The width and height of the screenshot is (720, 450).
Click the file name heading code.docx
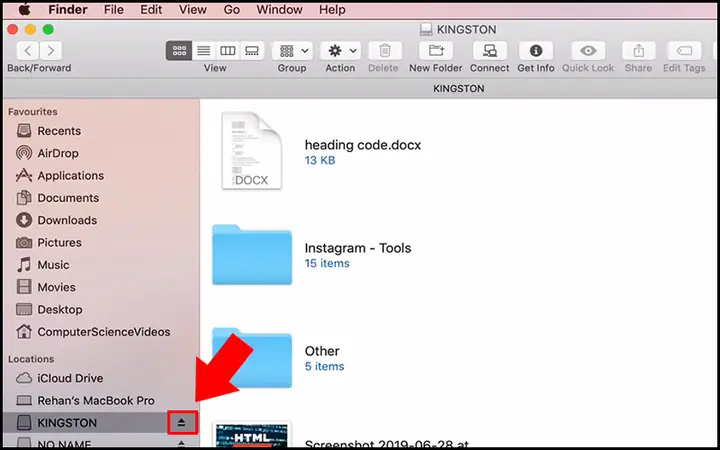coord(363,145)
